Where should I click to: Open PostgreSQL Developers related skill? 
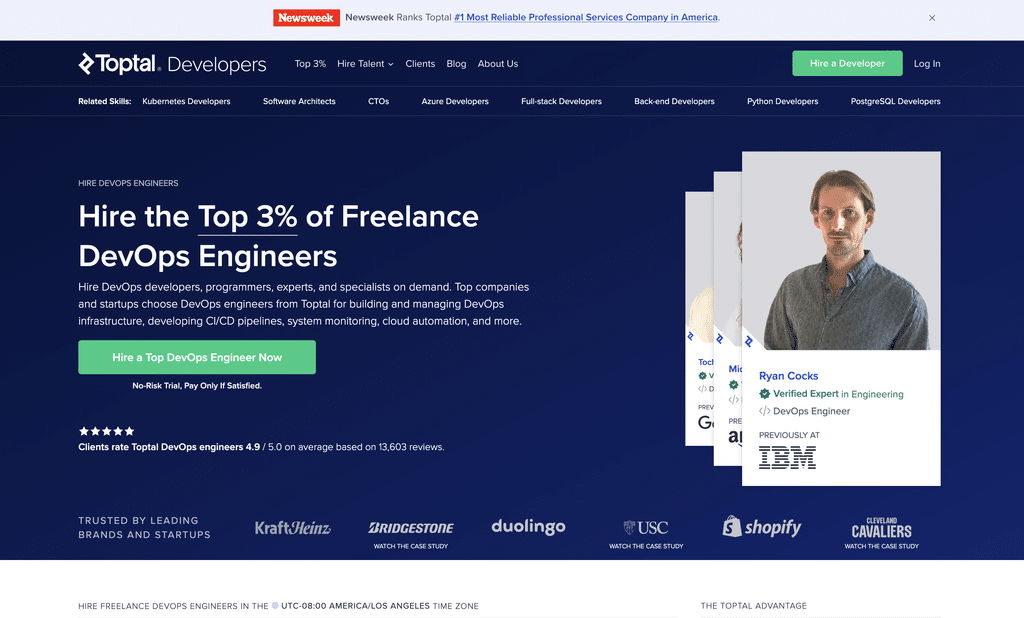point(895,101)
